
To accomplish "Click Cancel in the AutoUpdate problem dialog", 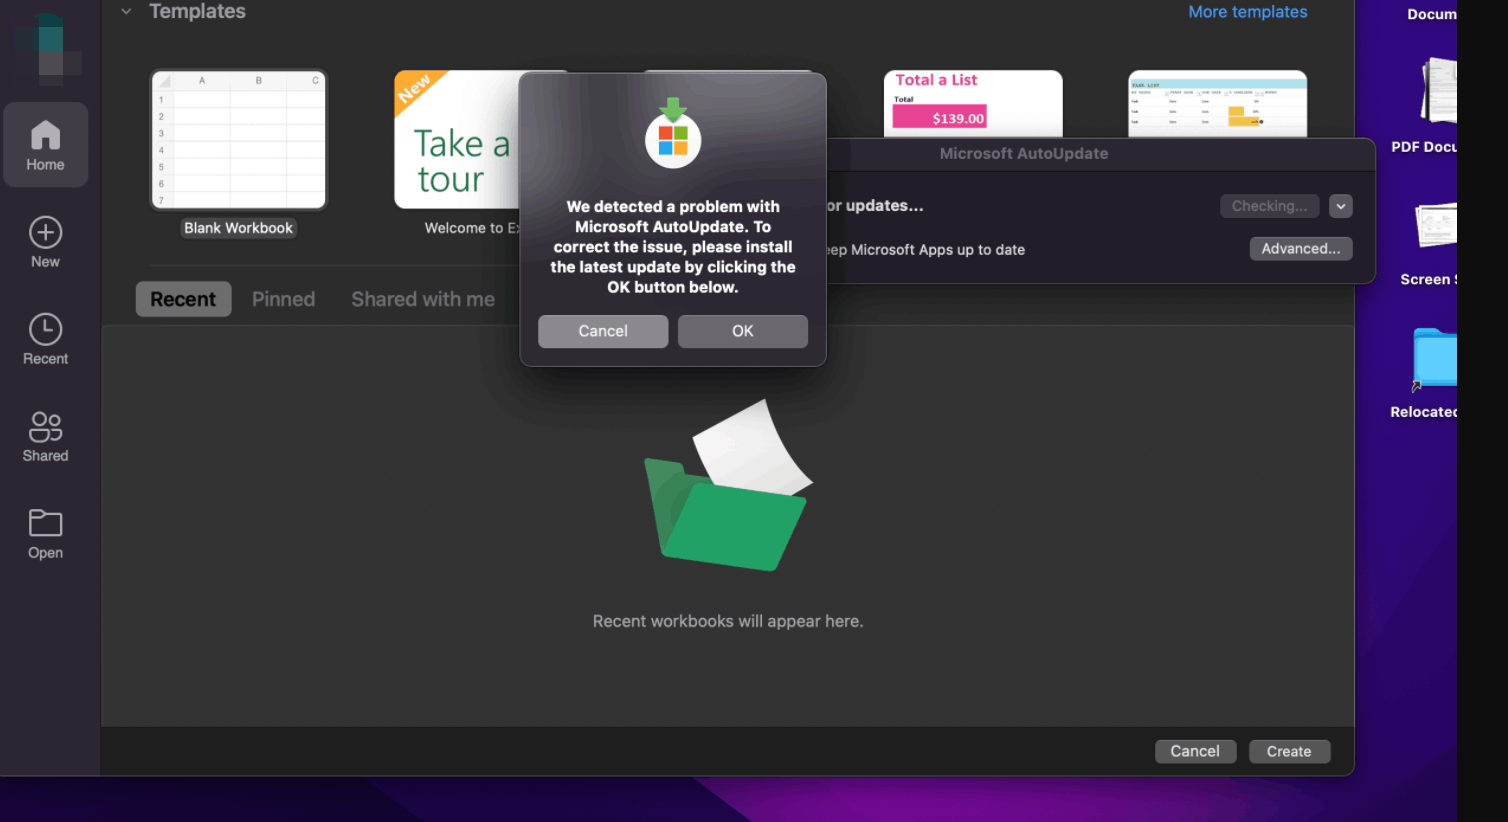I will pos(603,331).
